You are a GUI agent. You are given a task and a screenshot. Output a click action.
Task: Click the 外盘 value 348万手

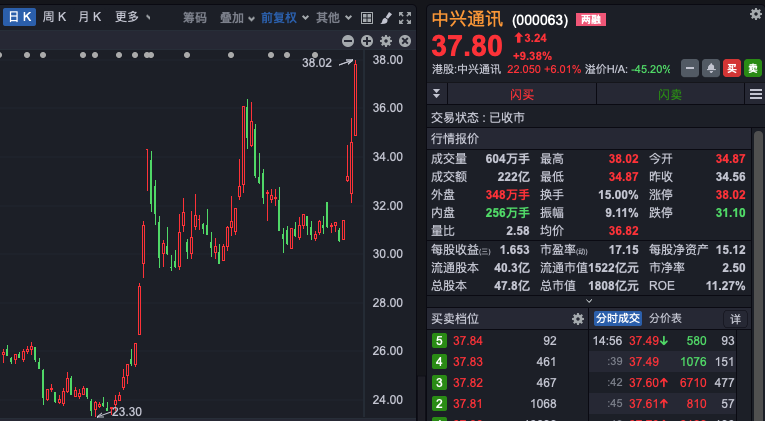click(x=507, y=195)
